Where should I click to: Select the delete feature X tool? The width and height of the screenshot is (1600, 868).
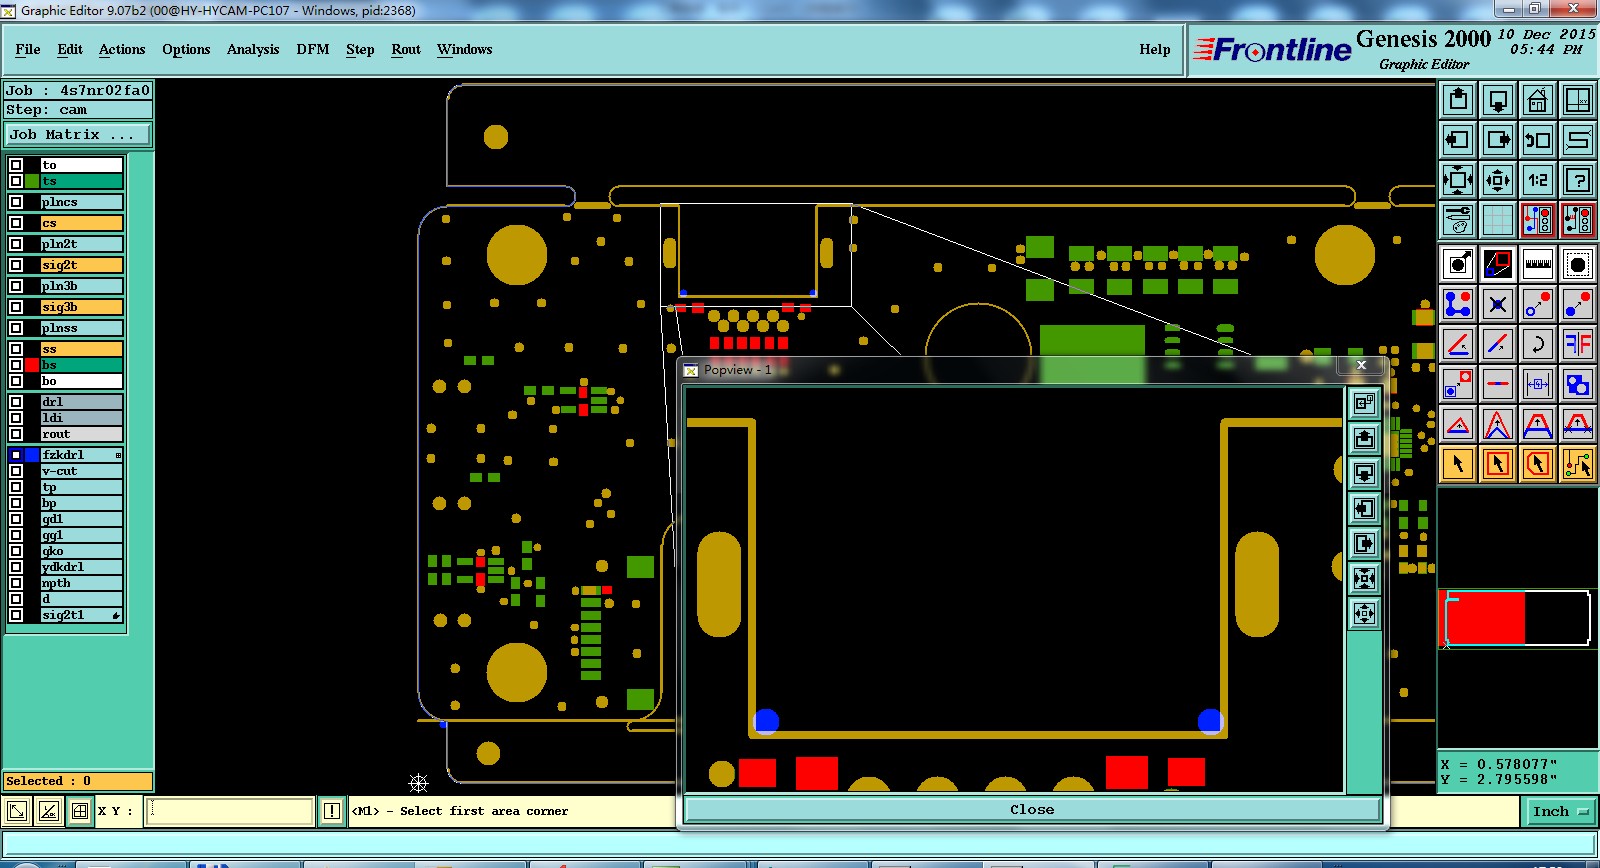coord(1498,304)
